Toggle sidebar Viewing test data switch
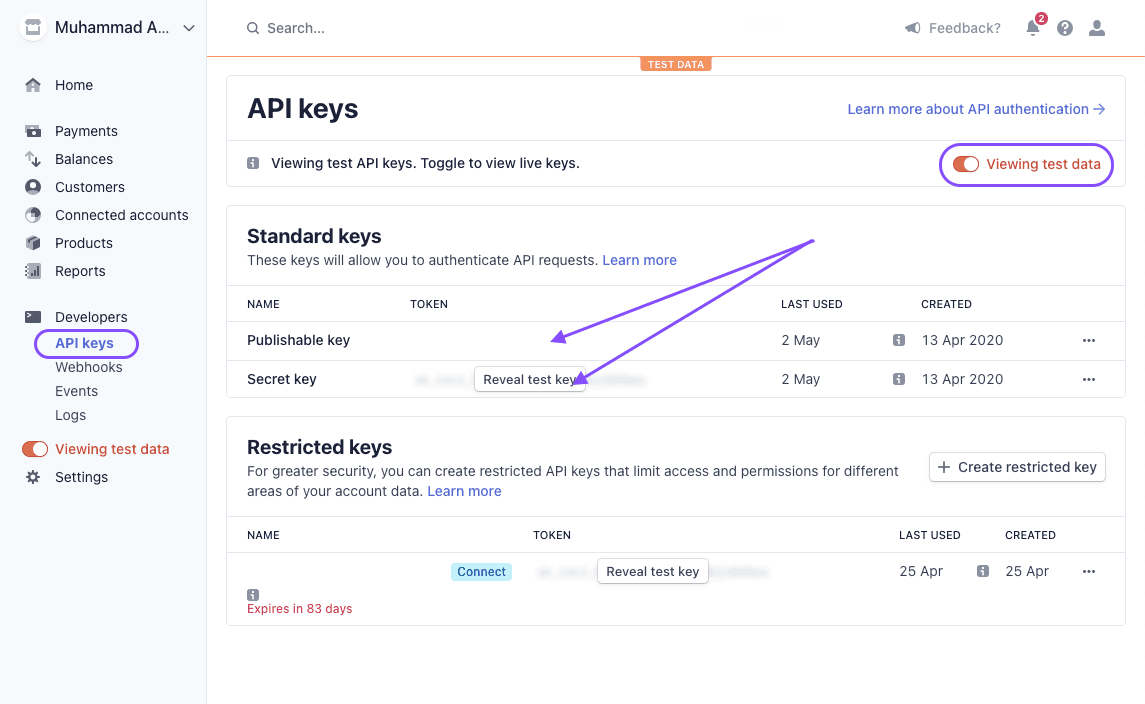The width and height of the screenshot is (1145, 704). coord(35,449)
